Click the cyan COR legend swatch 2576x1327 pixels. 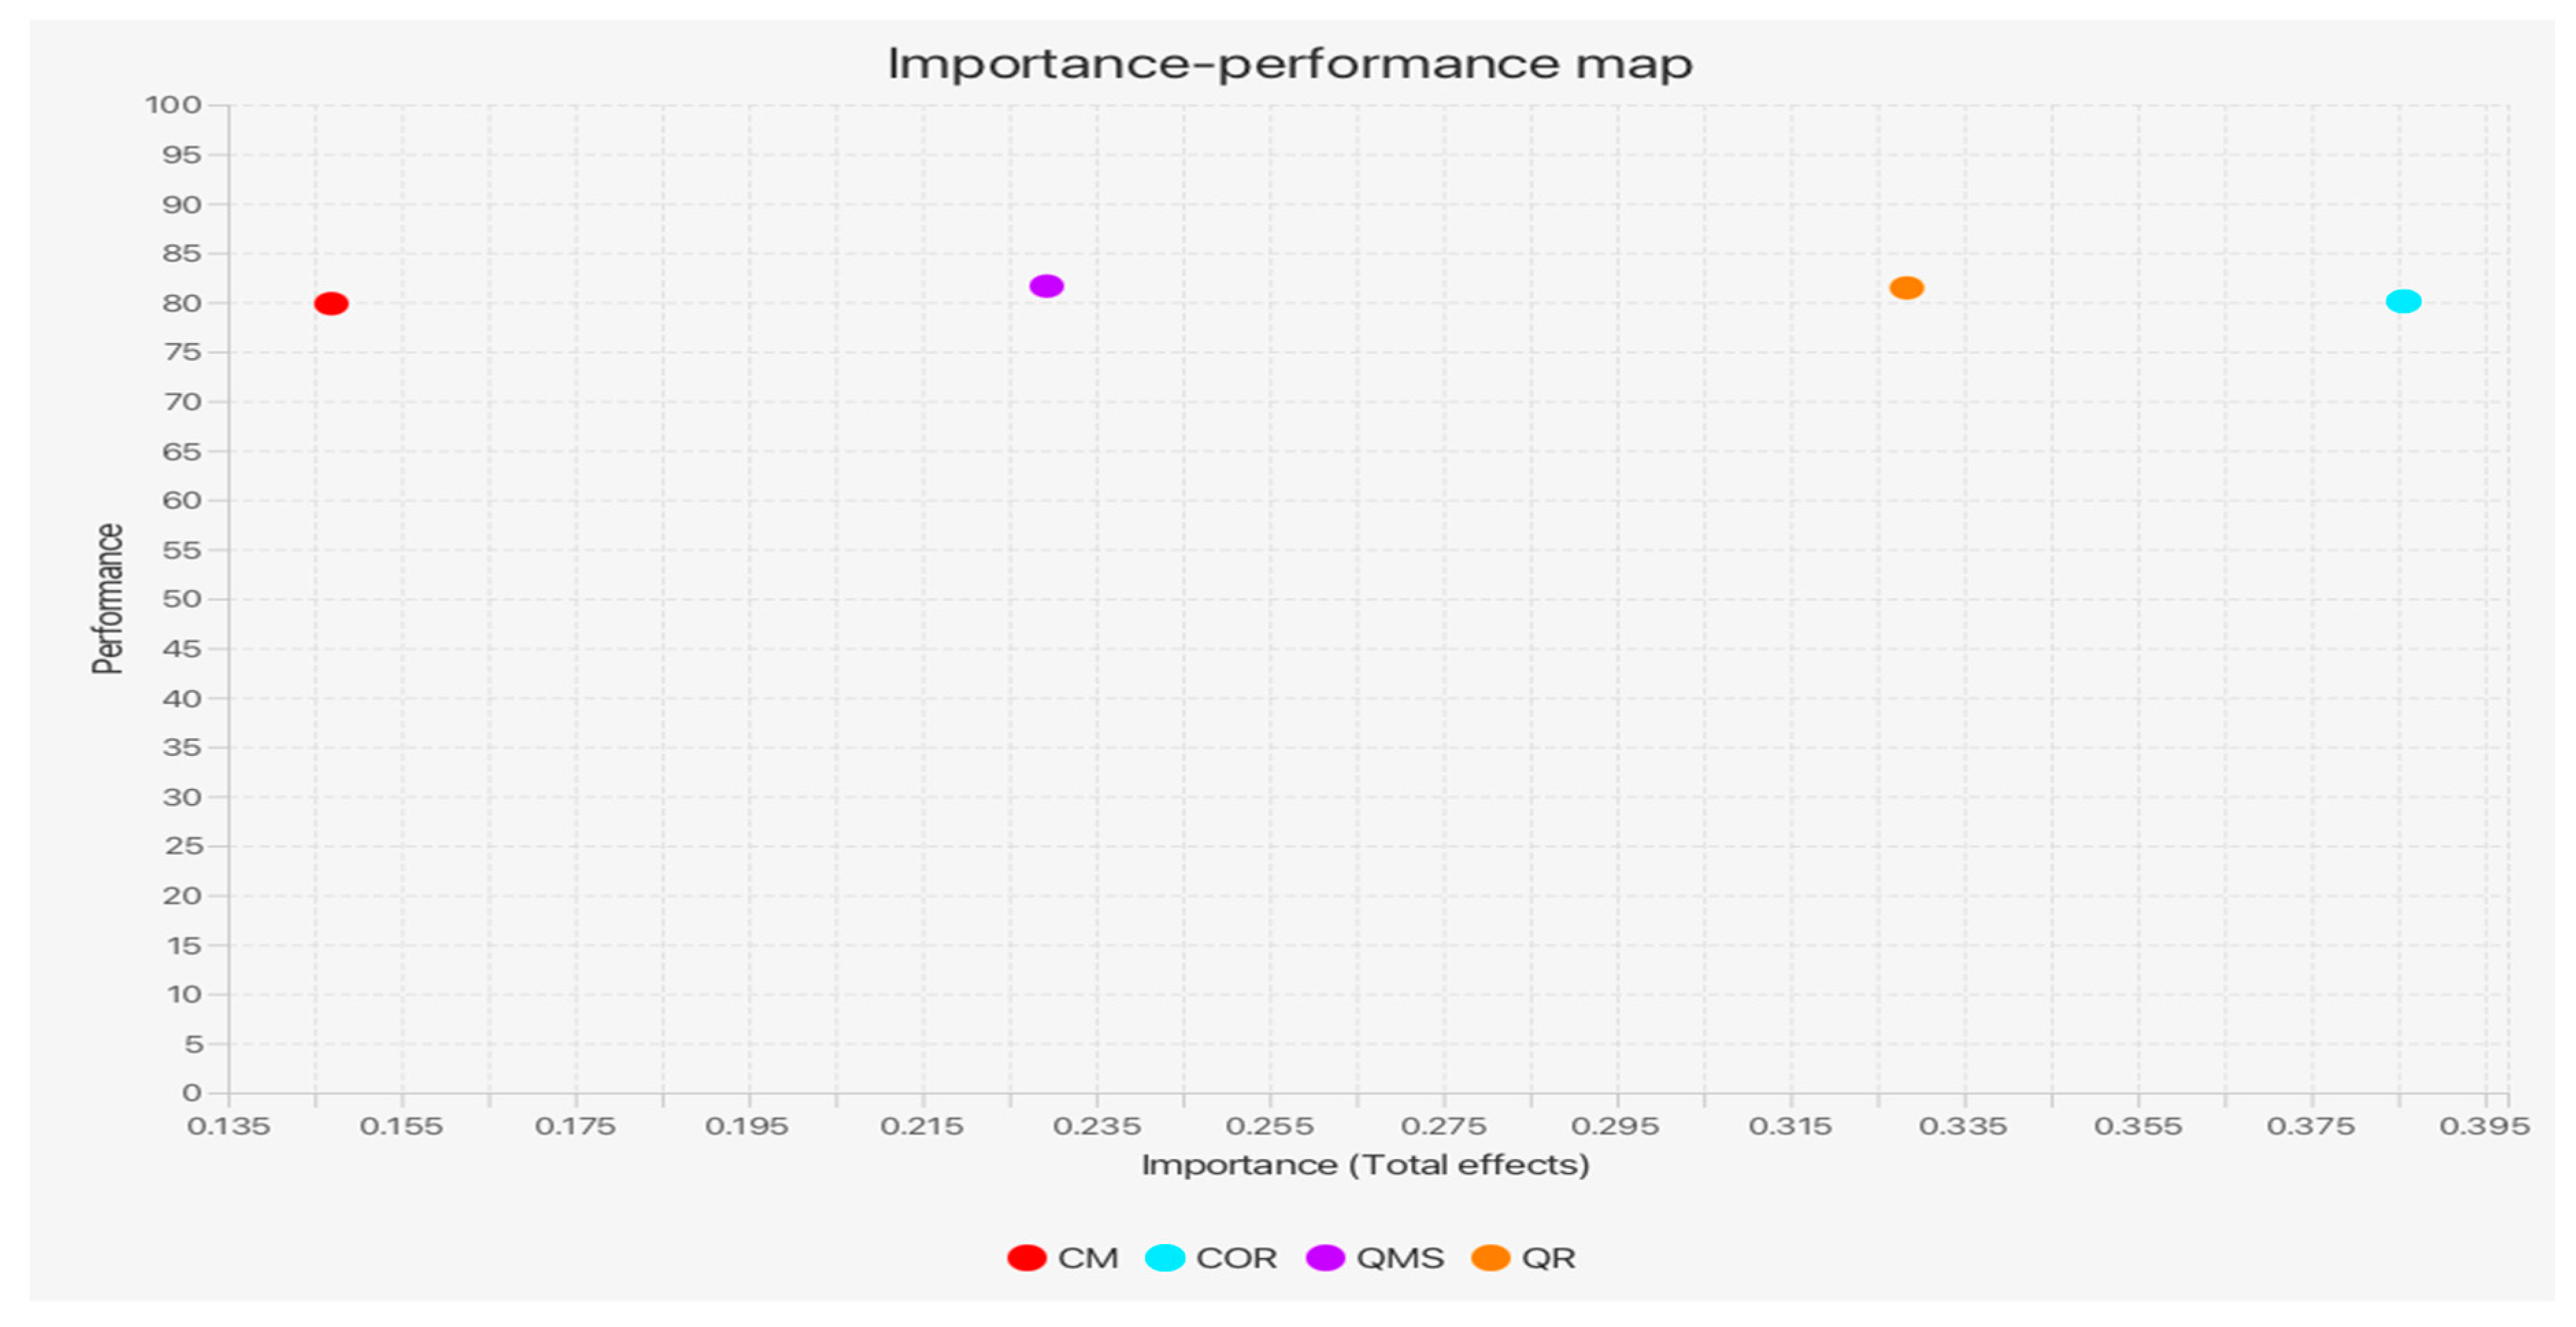coord(1164,1258)
